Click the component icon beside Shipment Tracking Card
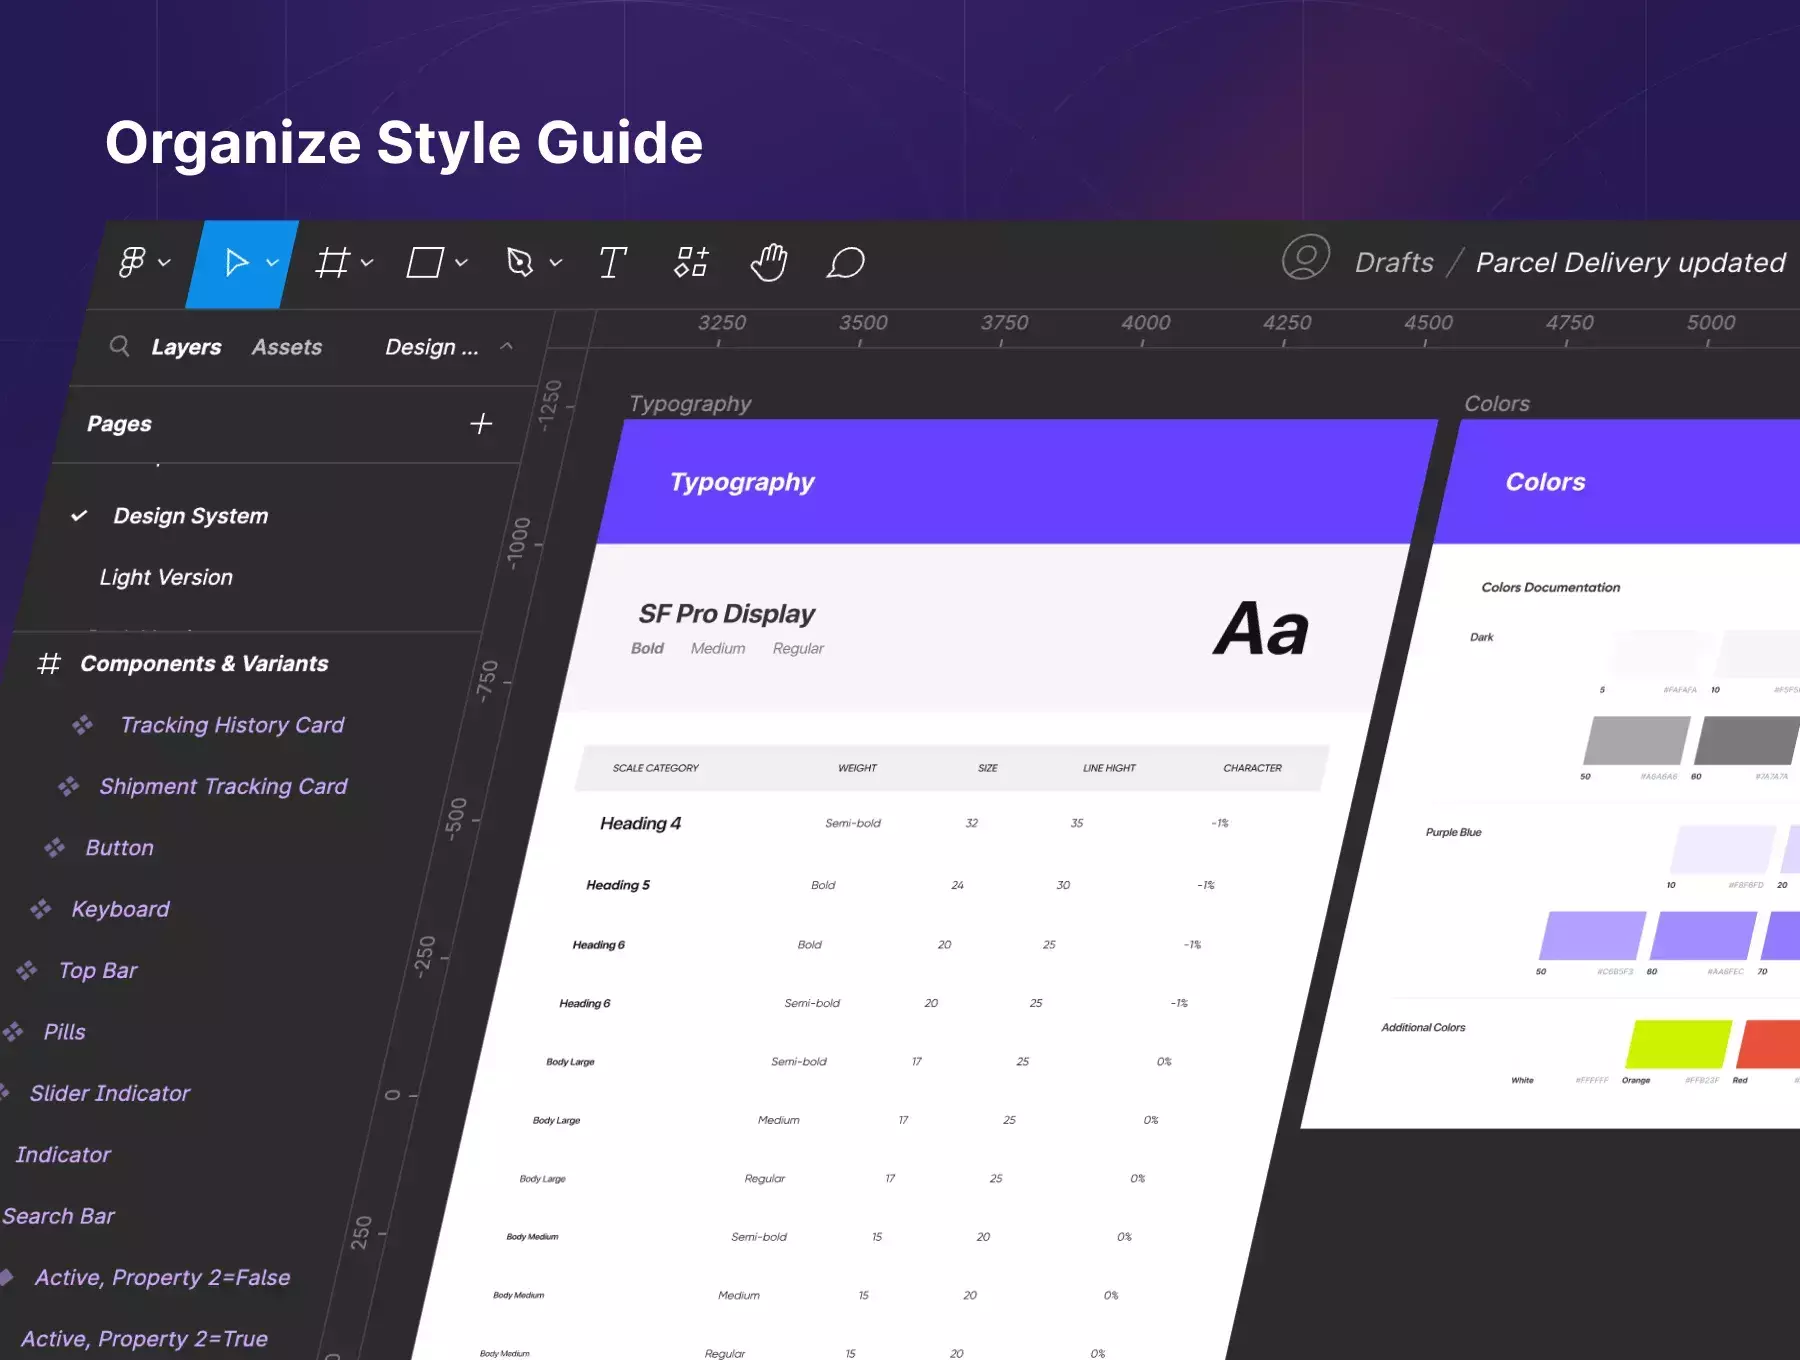The height and width of the screenshot is (1360, 1800). [x=68, y=787]
